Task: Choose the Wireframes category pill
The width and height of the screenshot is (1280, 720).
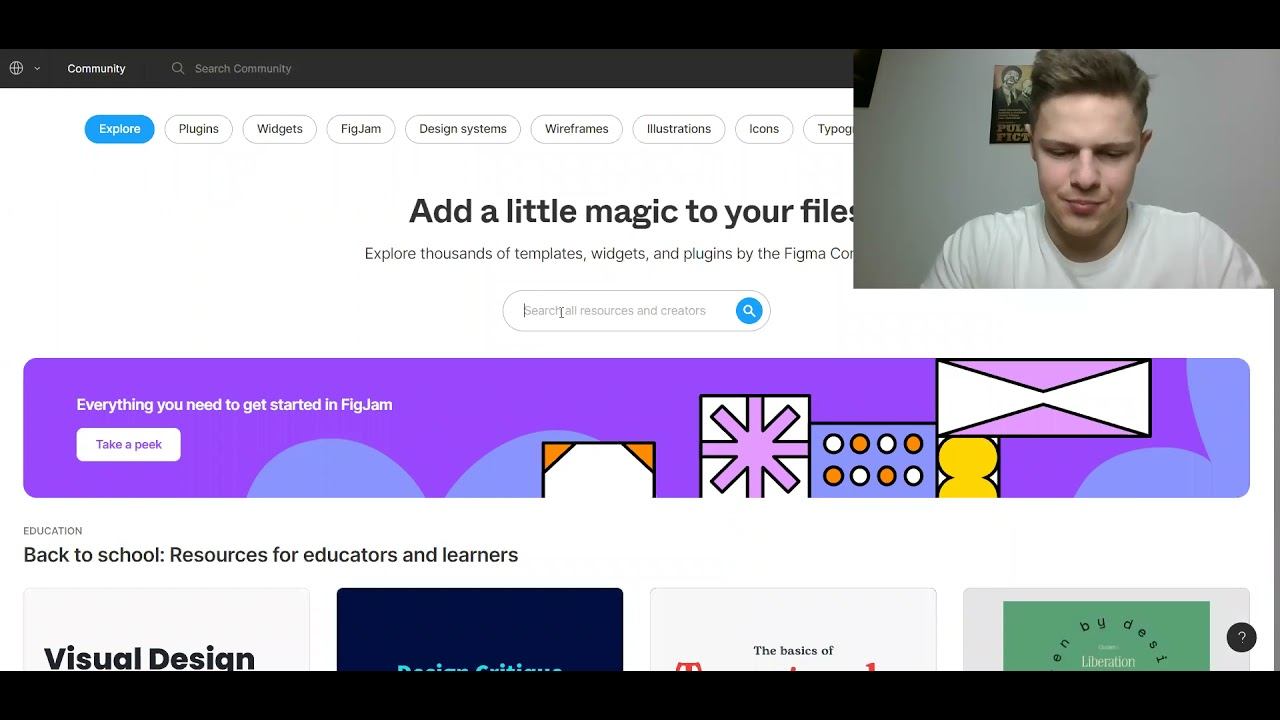Action: pyautogui.click(x=577, y=129)
